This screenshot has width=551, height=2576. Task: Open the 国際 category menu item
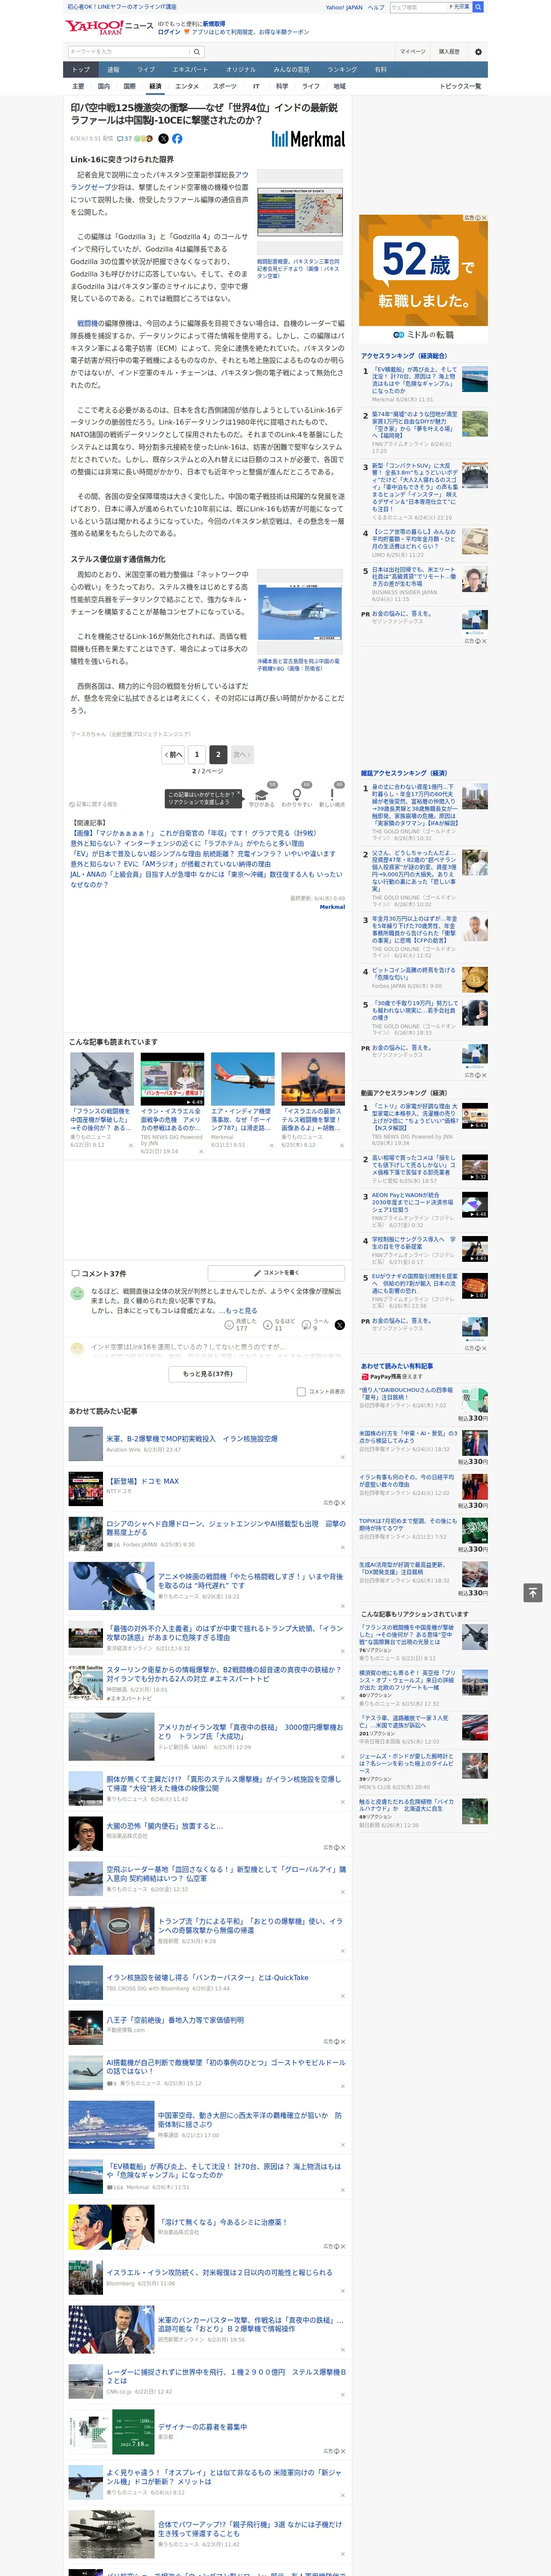point(129,86)
